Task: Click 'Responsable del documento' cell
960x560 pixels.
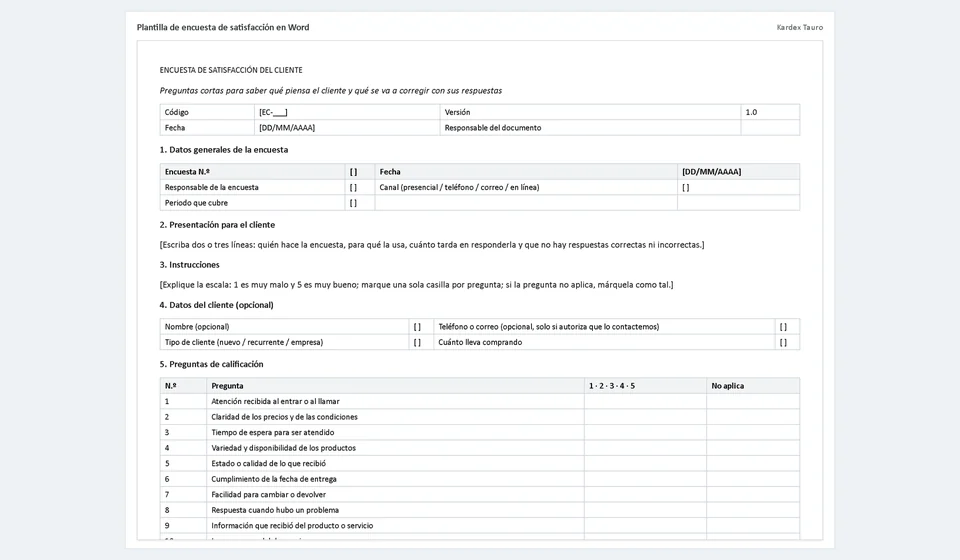Action: click(x=590, y=128)
